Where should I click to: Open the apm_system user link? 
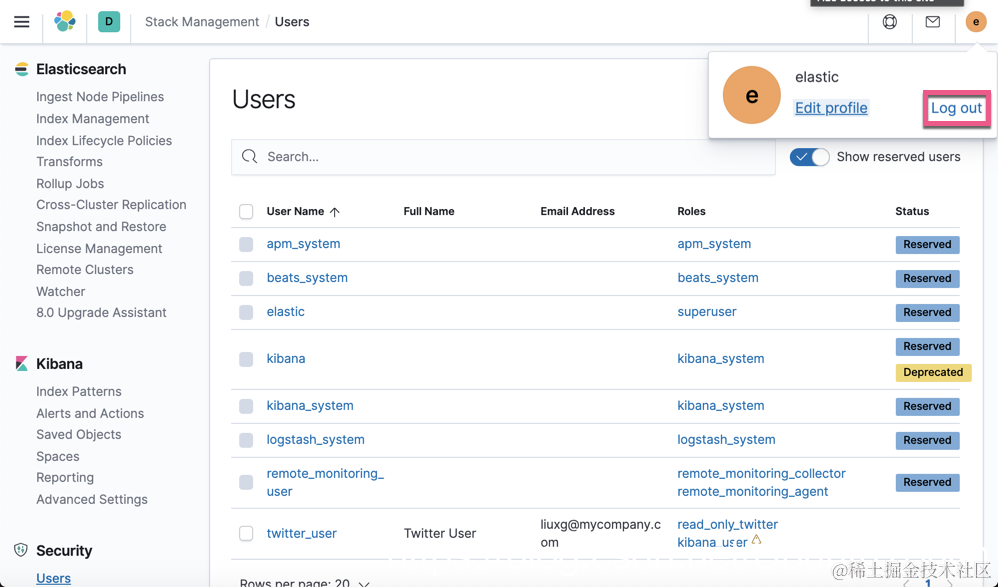[304, 244]
